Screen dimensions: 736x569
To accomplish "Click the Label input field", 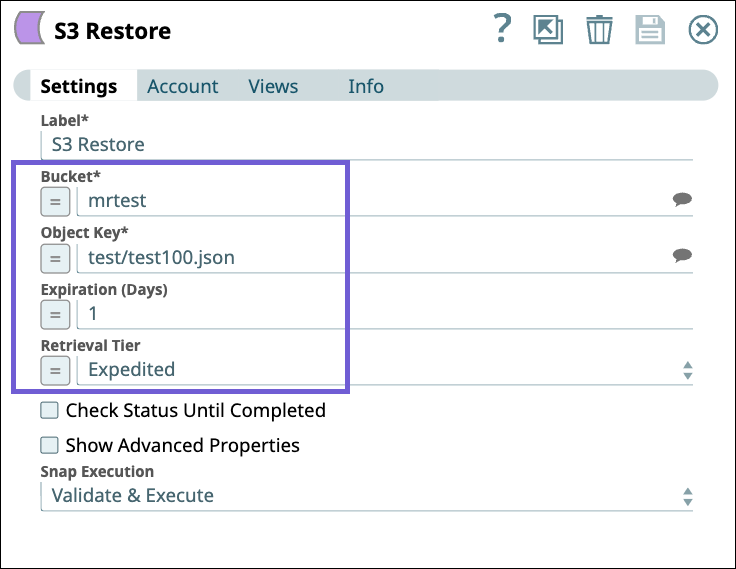I will pyautogui.click(x=366, y=144).
